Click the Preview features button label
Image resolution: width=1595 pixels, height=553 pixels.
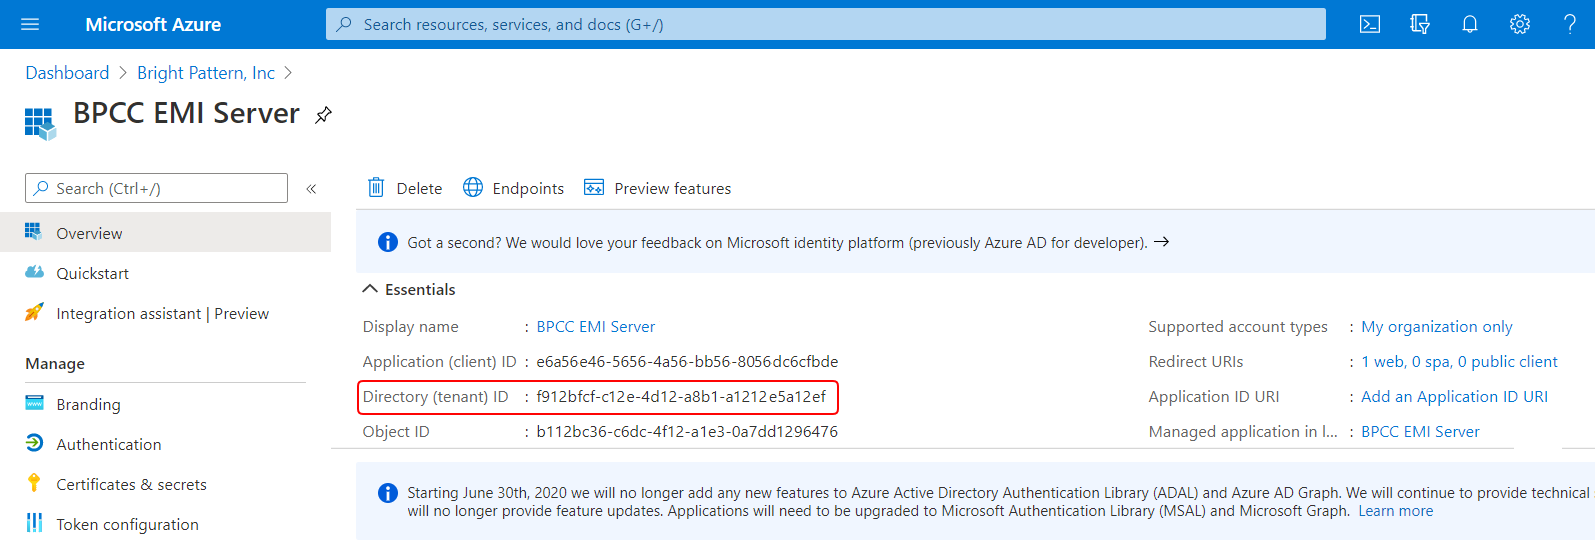point(672,188)
